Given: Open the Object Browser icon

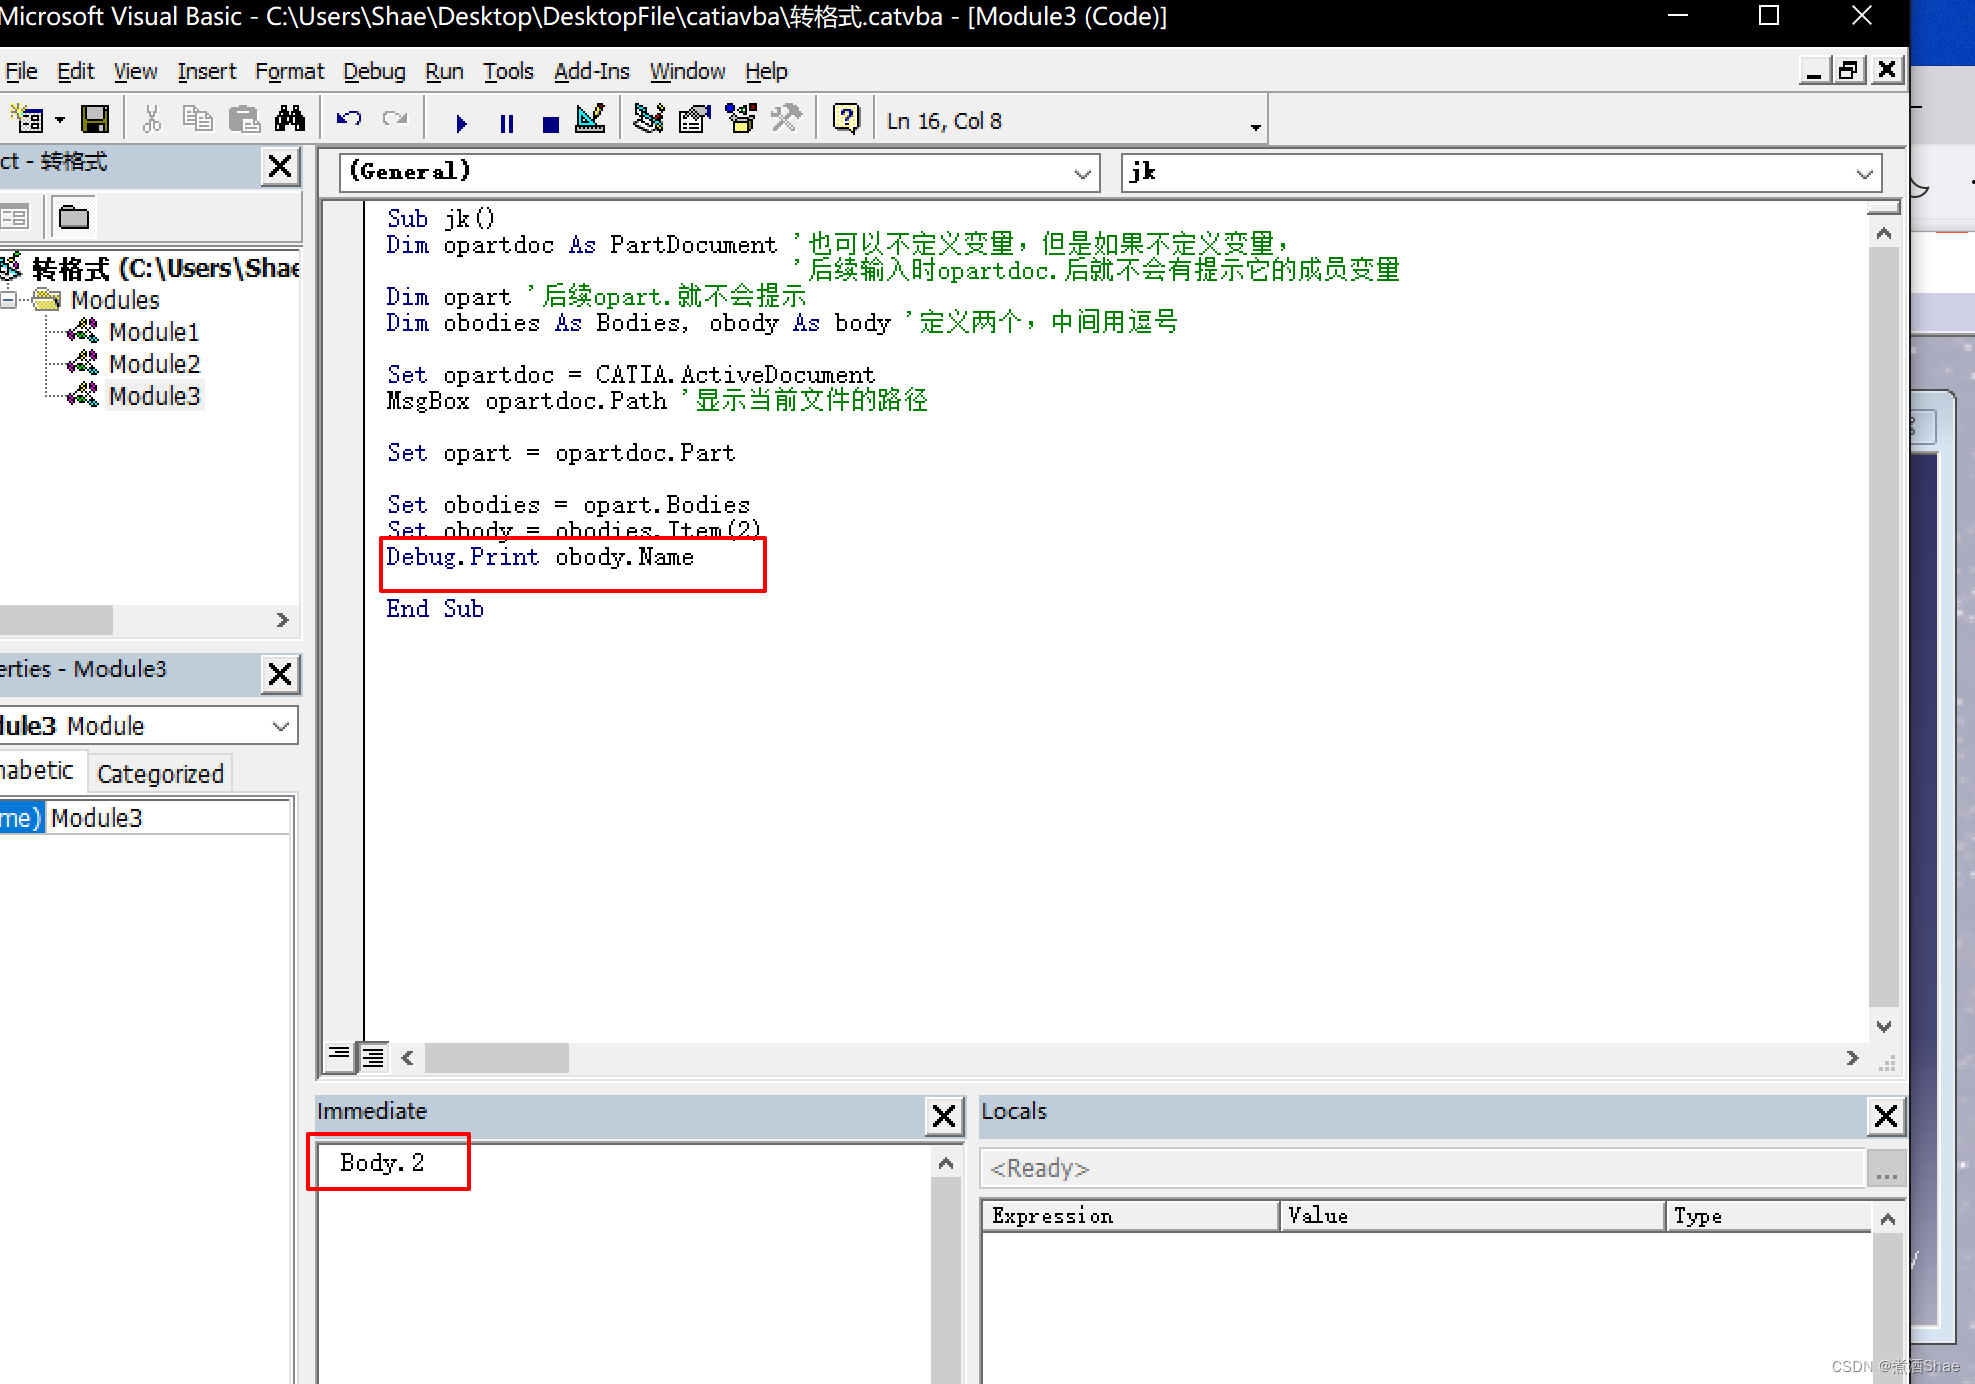Looking at the screenshot, I should pos(741,120).
